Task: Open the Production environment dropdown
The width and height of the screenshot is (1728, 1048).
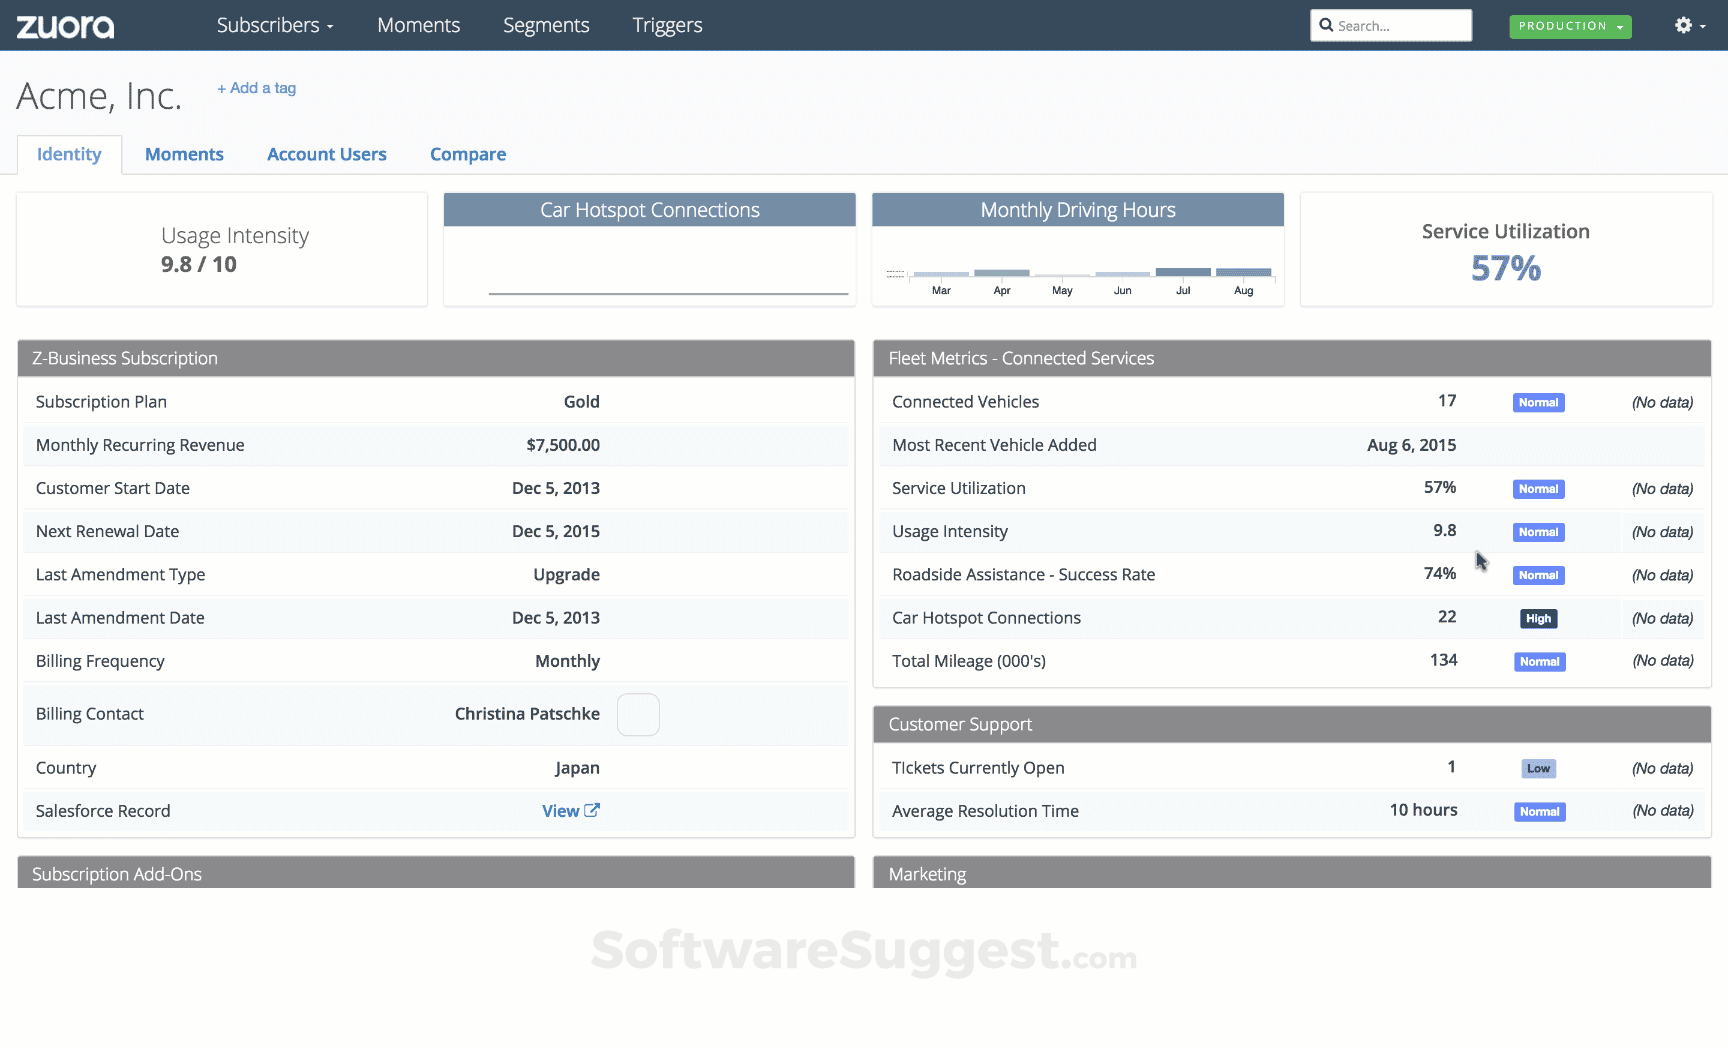Action: pos(1570,26)
